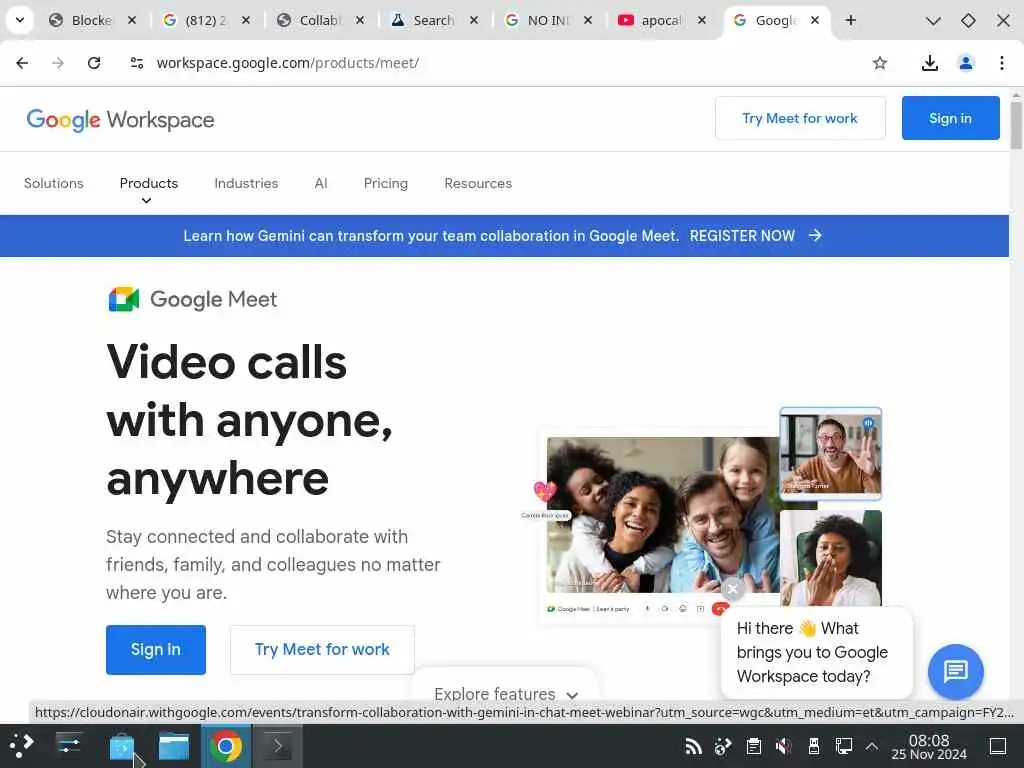The height and width of the screenshot is (768, 1024).
Task: Reload the current page
Action: pos(94,63)
